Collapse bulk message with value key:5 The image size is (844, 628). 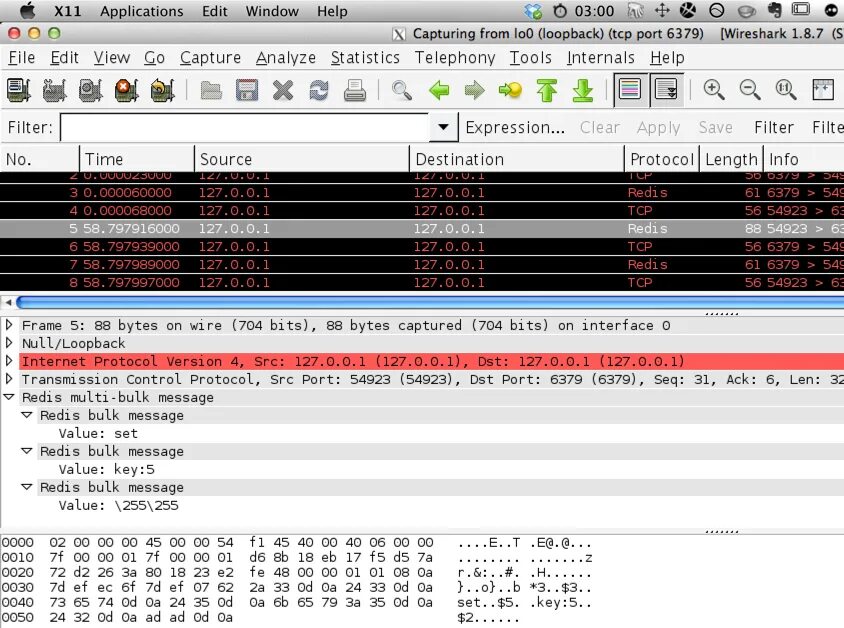pos(26,451)
